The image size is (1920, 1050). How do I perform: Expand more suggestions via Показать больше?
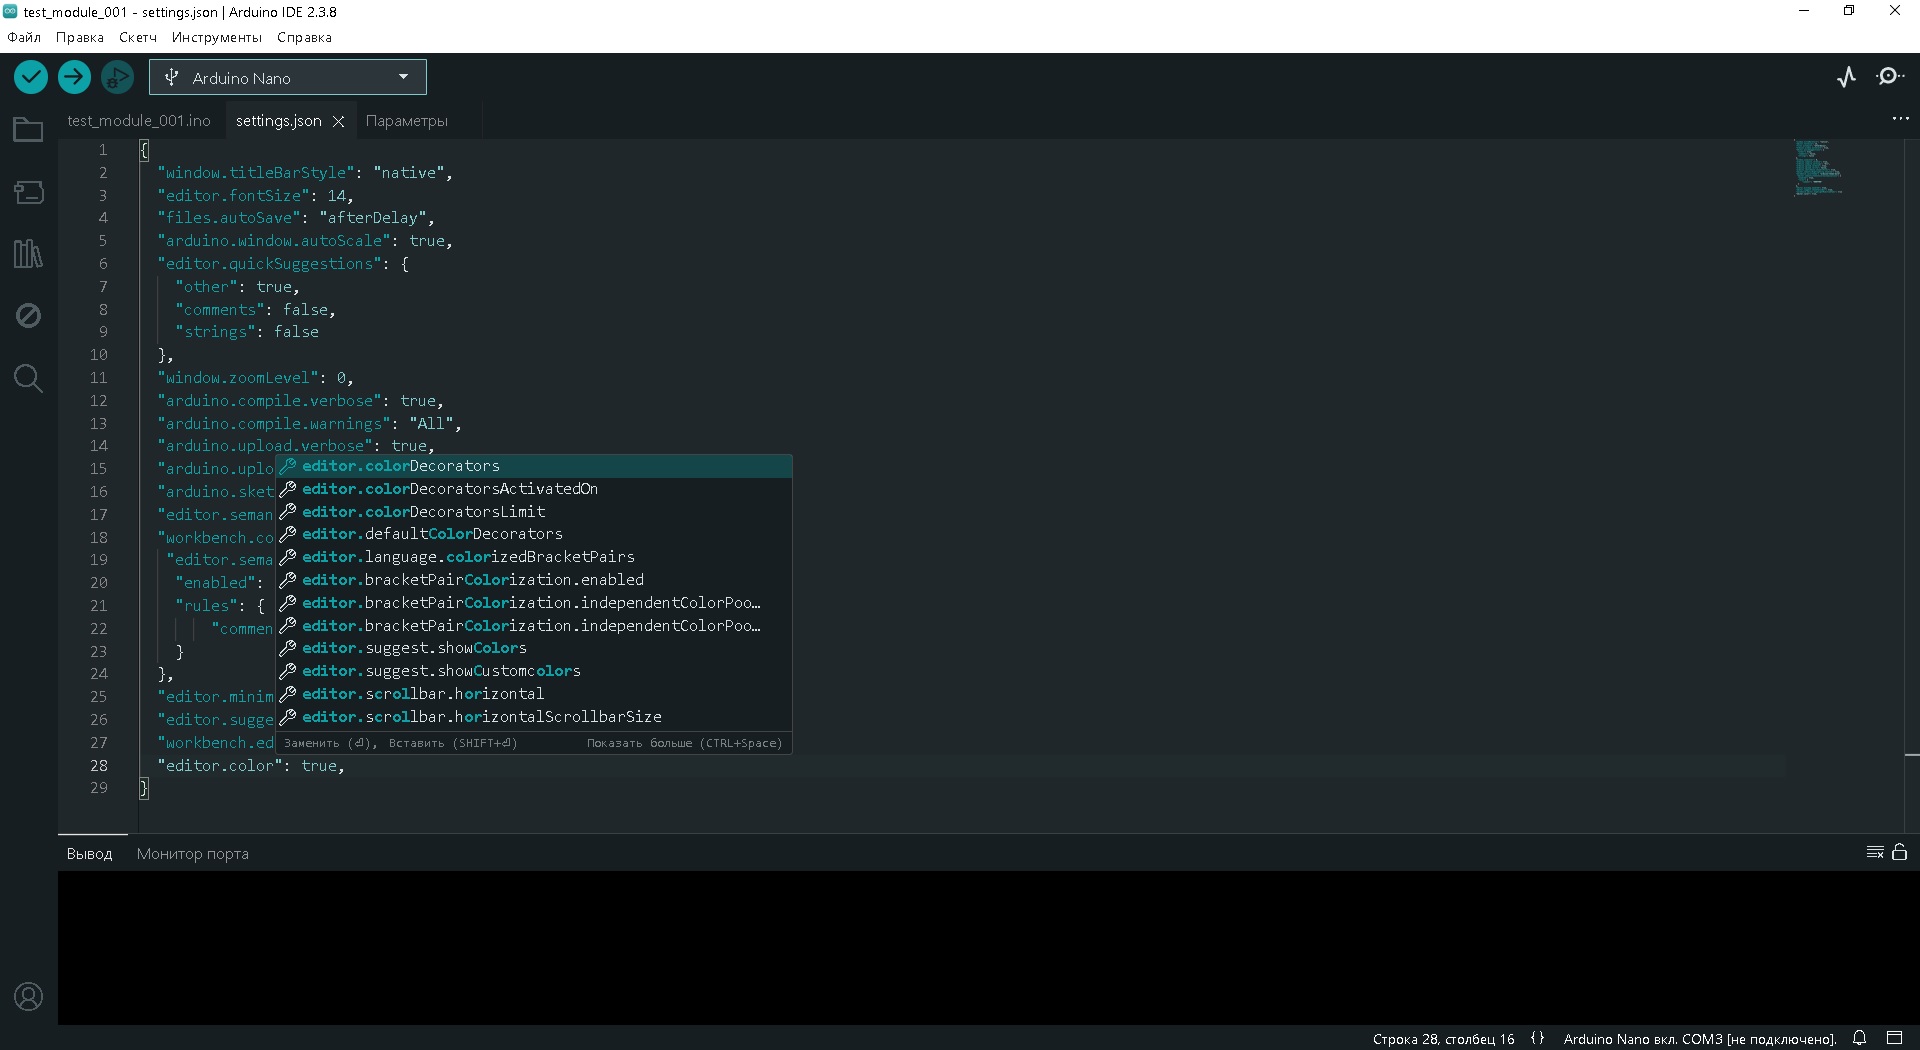[x=684, y=743]
